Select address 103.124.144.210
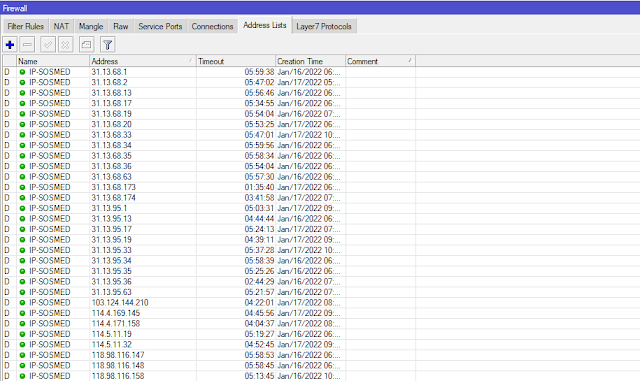This screenshot has height=381, width=640. [x=120, y=303]
